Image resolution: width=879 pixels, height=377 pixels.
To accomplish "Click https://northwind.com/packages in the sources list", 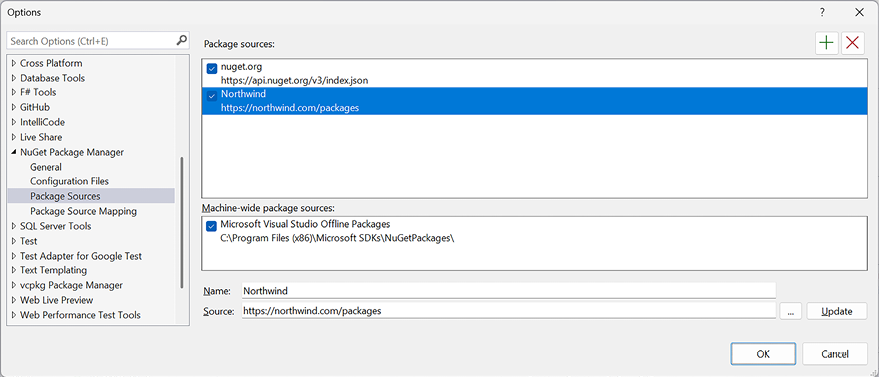I will tap(290, 108).
